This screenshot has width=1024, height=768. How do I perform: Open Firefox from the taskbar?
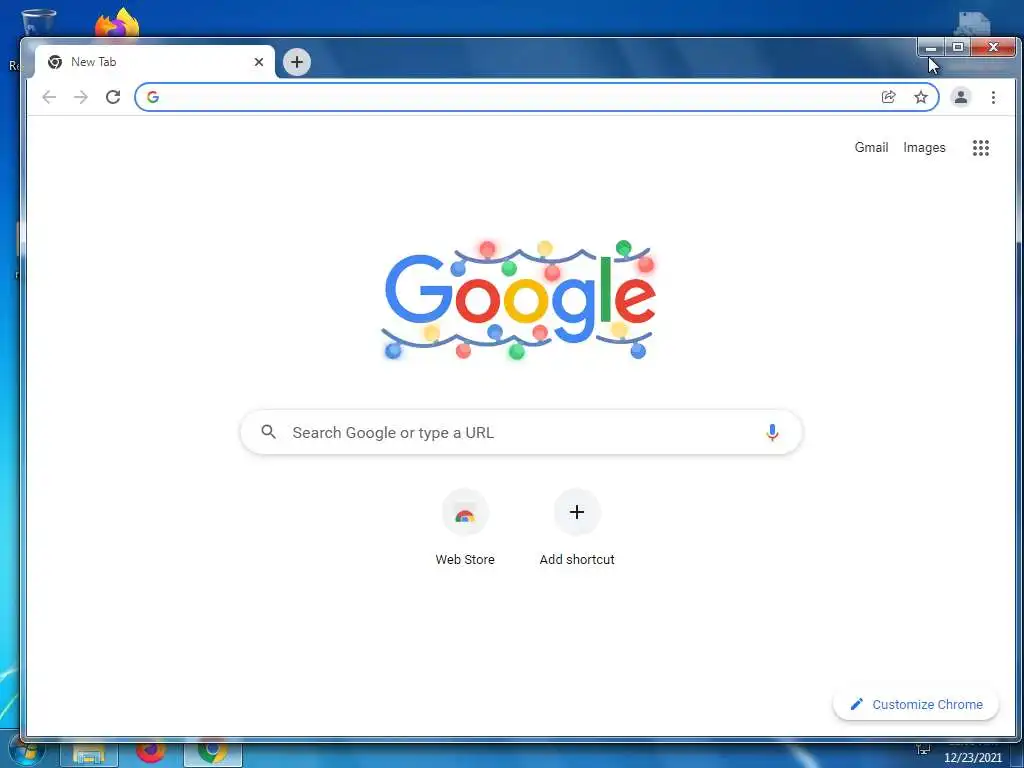150,753
